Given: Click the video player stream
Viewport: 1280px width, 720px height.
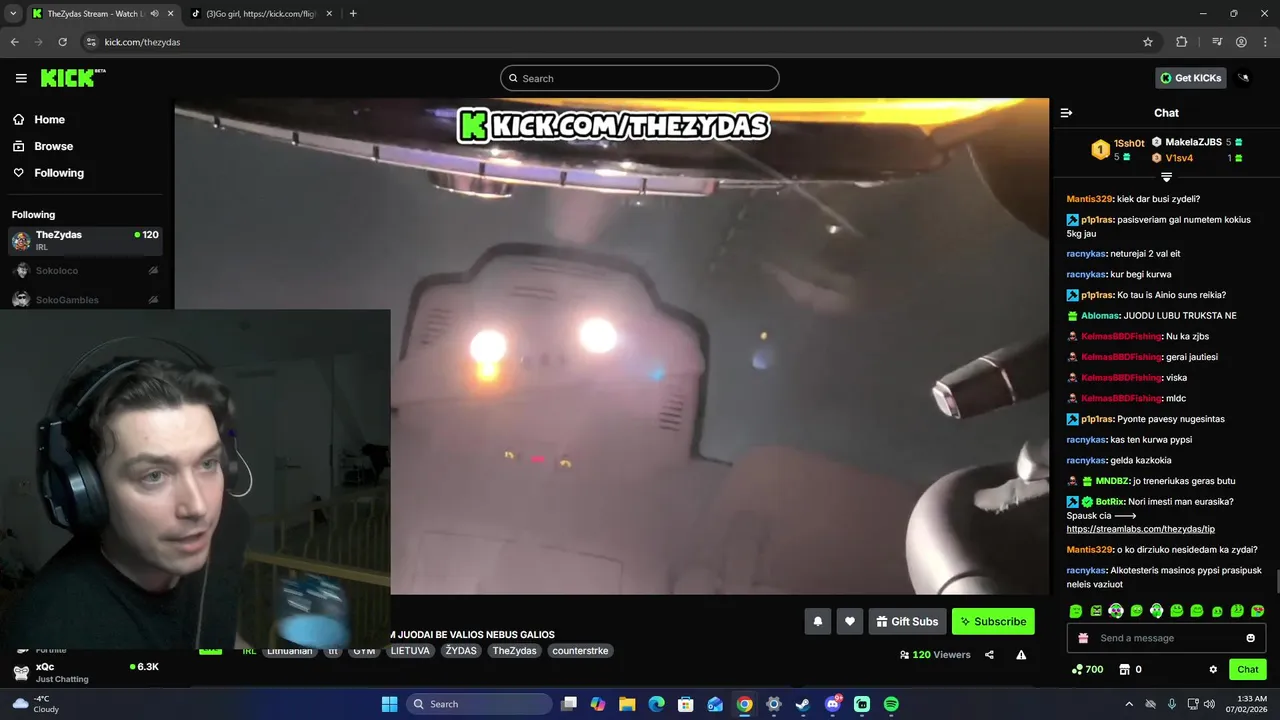Looking at the screenshot, I should pos(612,346).
